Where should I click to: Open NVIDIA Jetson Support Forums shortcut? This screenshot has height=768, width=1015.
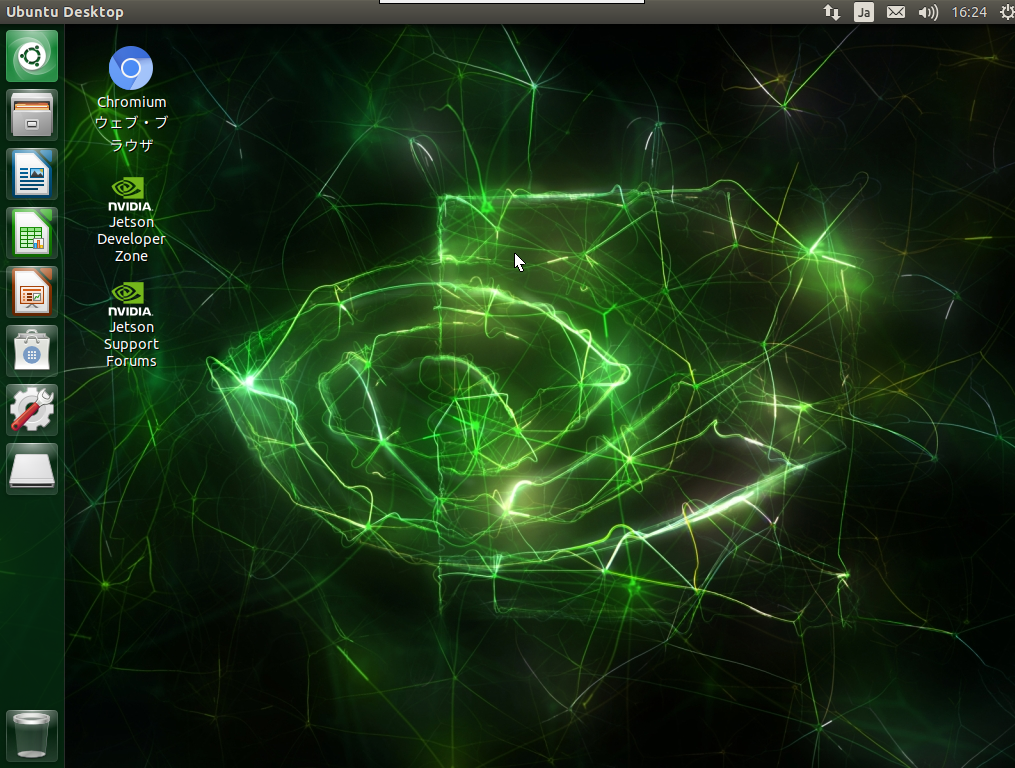[131, 325]
